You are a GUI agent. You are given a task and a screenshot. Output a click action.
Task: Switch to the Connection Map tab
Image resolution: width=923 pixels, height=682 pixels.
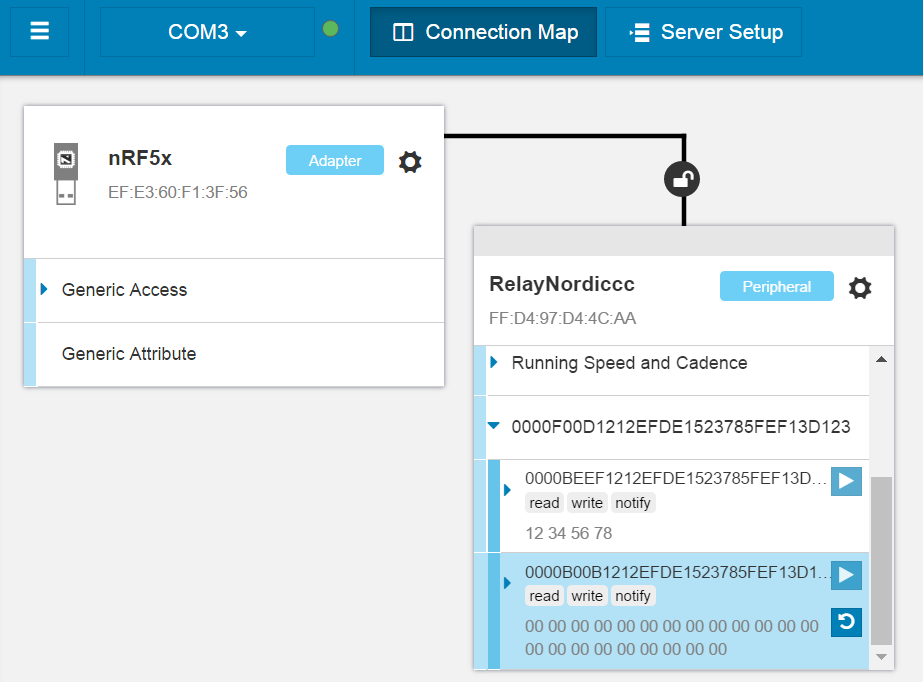click(x=483, y=32)
